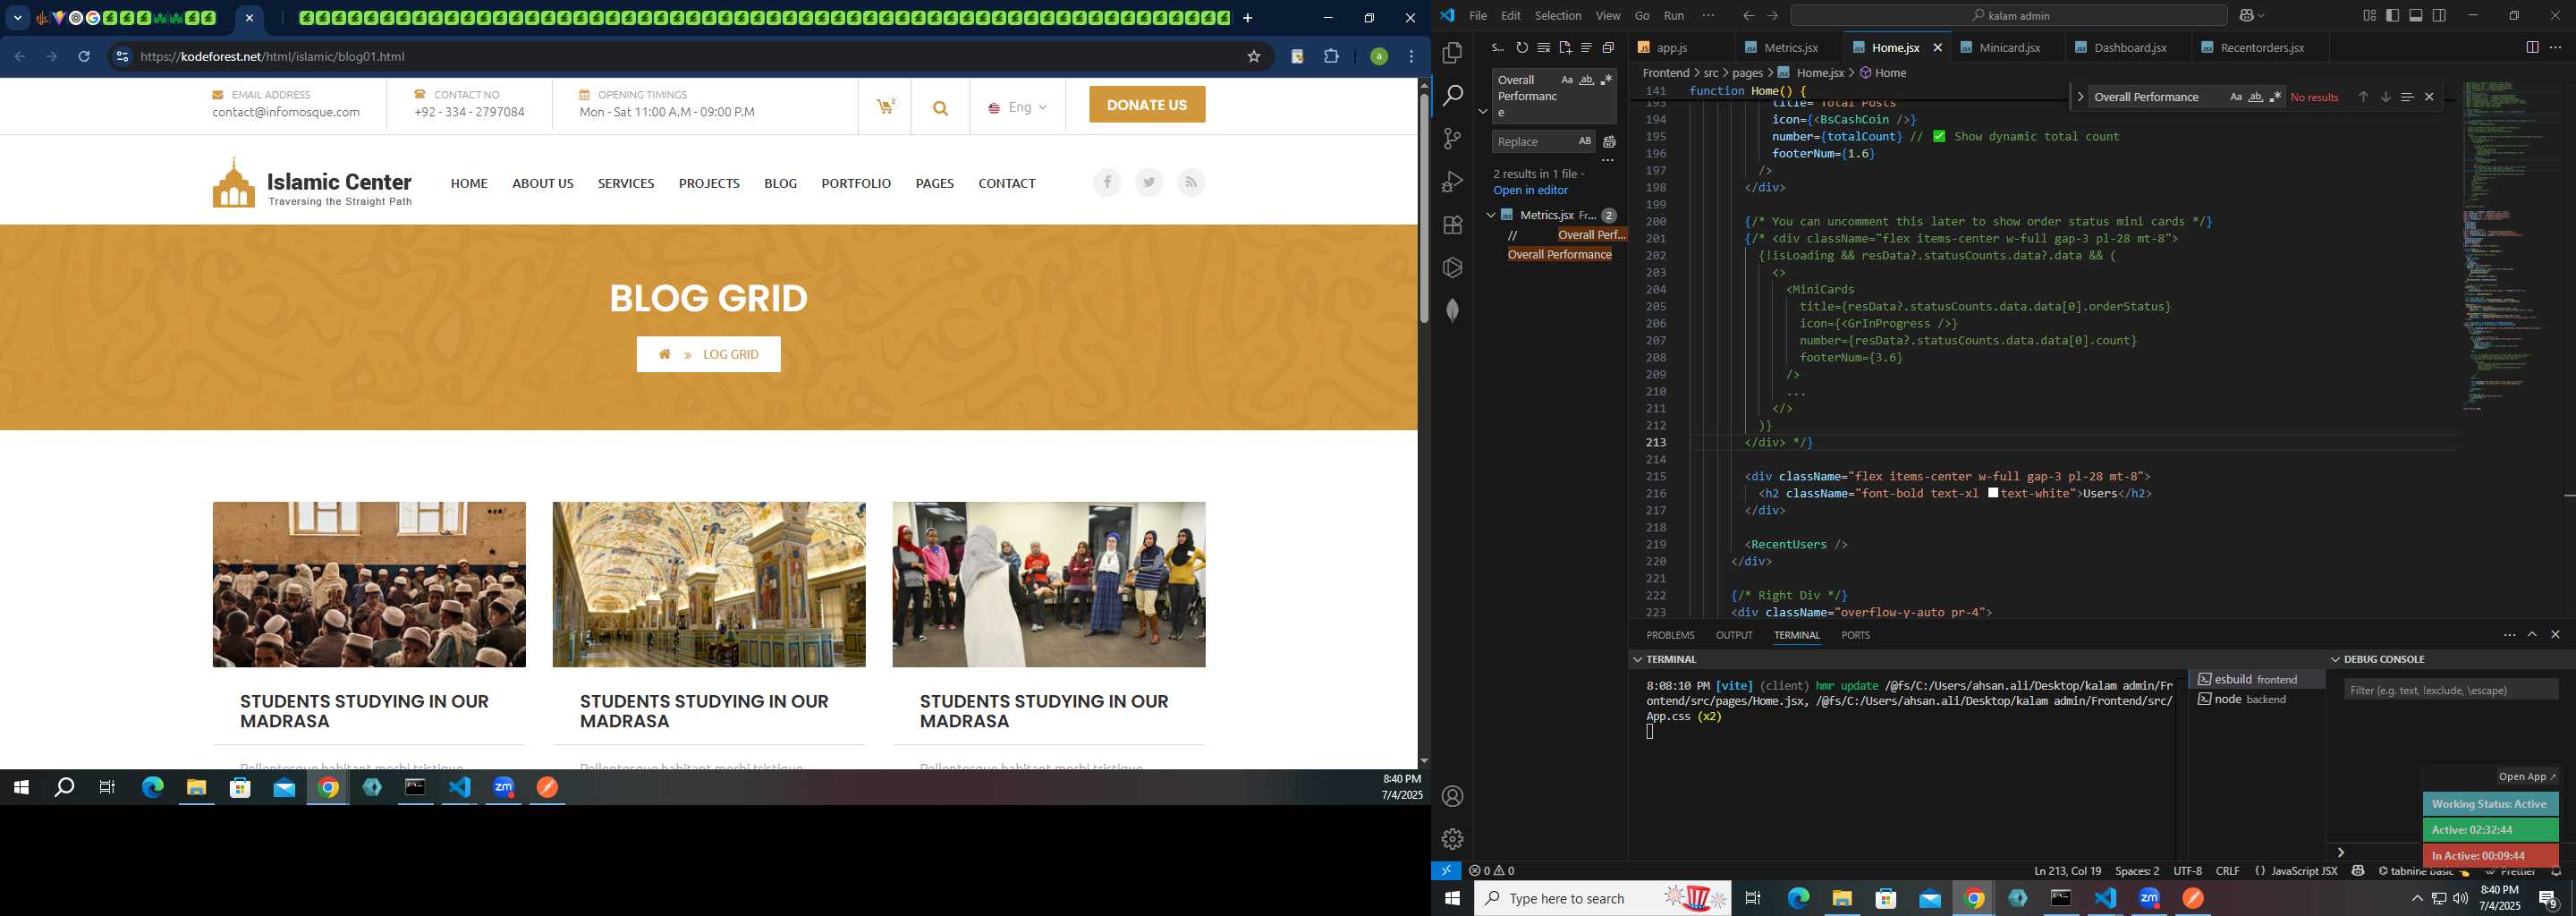Toggle Match Case in sidebar search box
The width and height of the screenshot is (2576, 916).
point(1567,80)
